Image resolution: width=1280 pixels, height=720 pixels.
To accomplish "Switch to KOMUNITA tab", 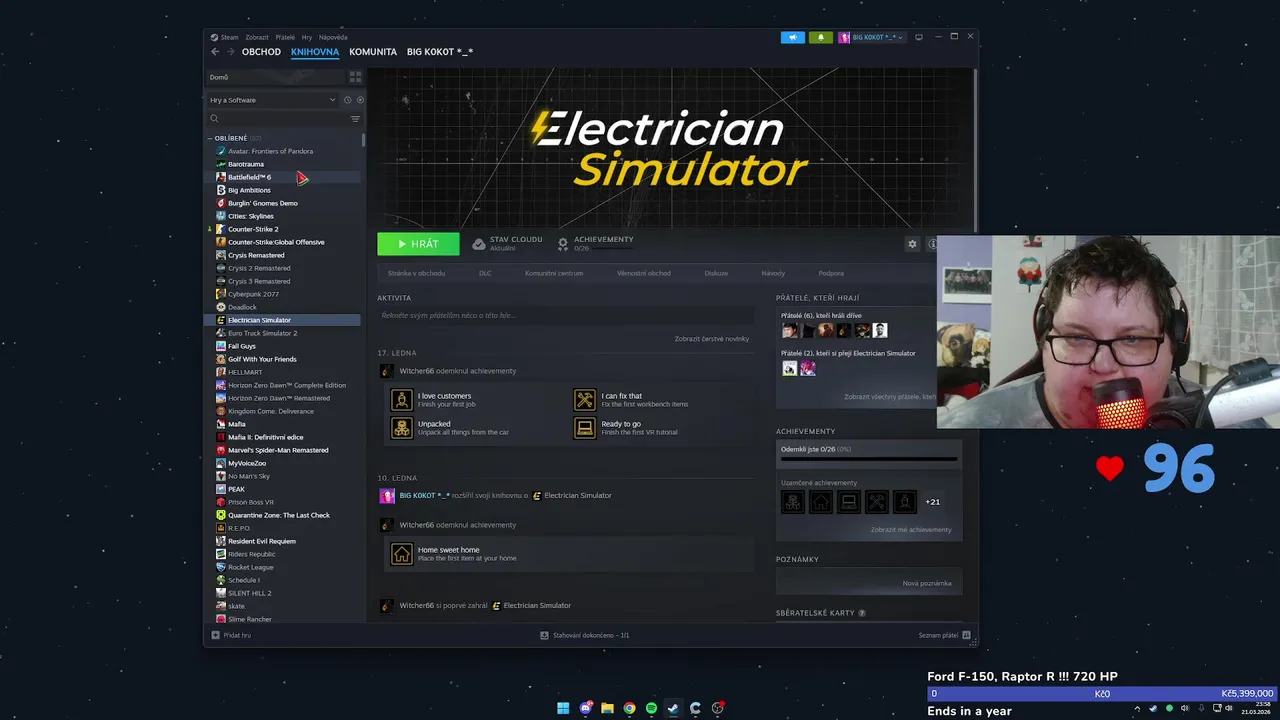I will pyautogui.click(x=373, y=52).
